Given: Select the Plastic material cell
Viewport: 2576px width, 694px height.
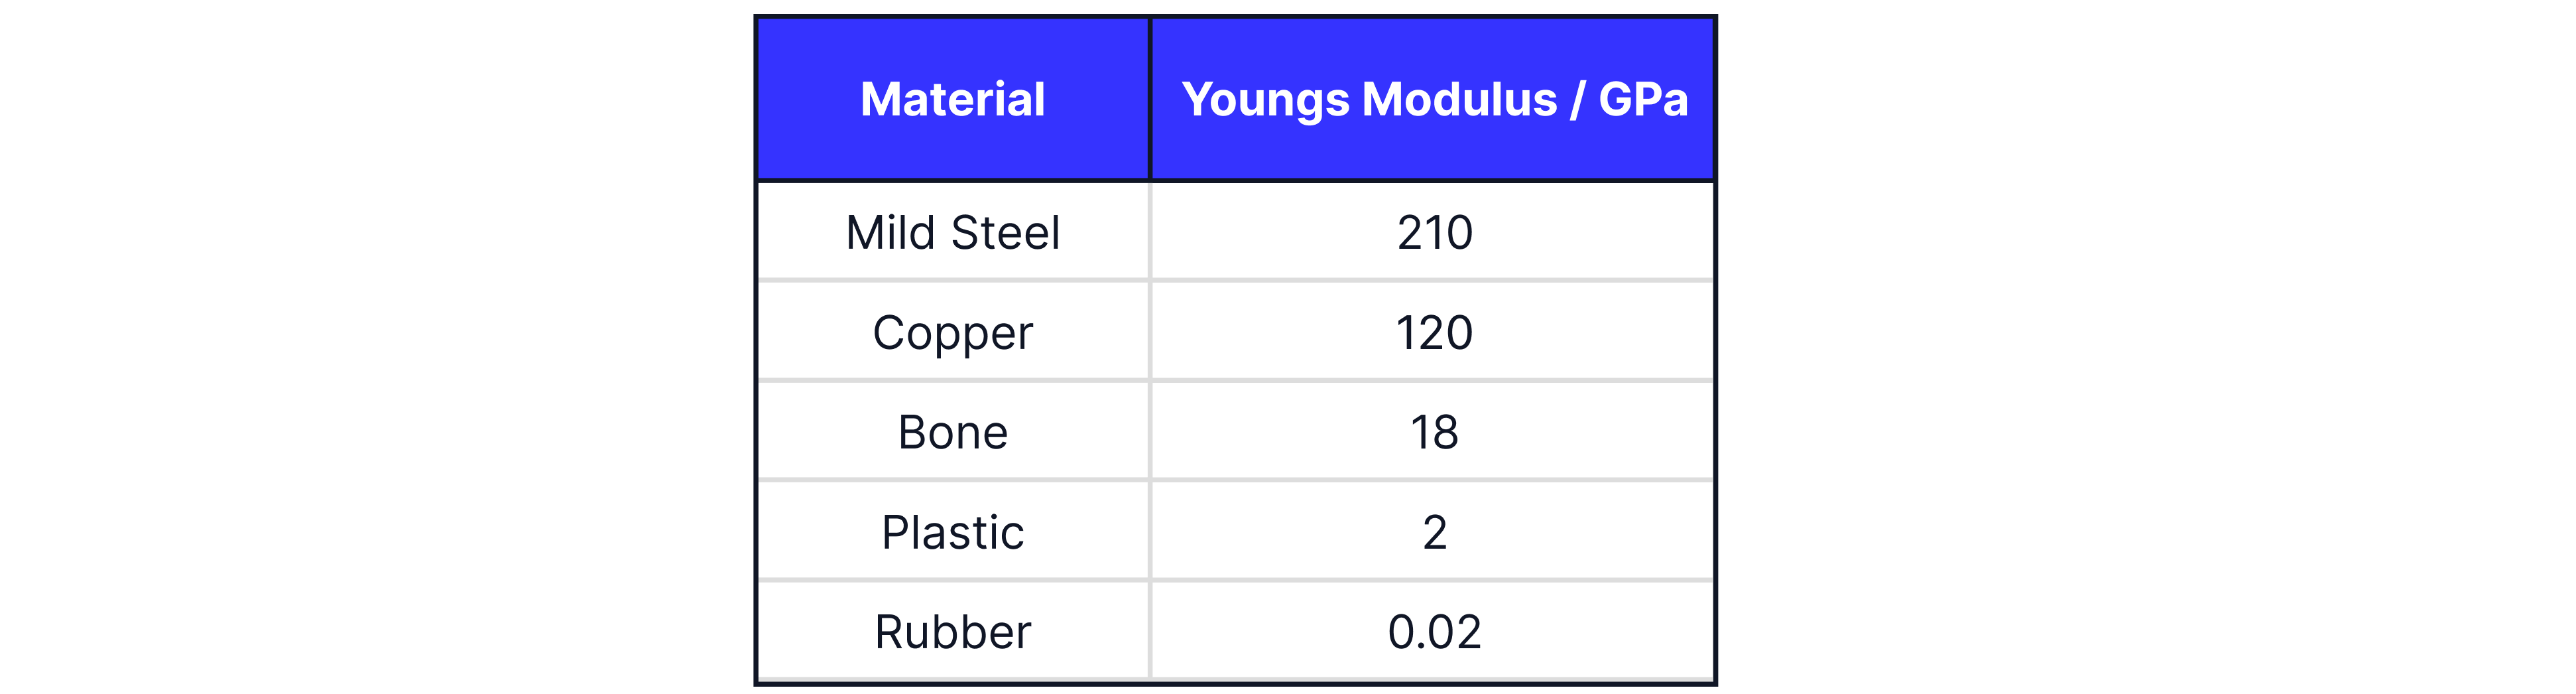Looking at the screenshot, I should (952, 533).
